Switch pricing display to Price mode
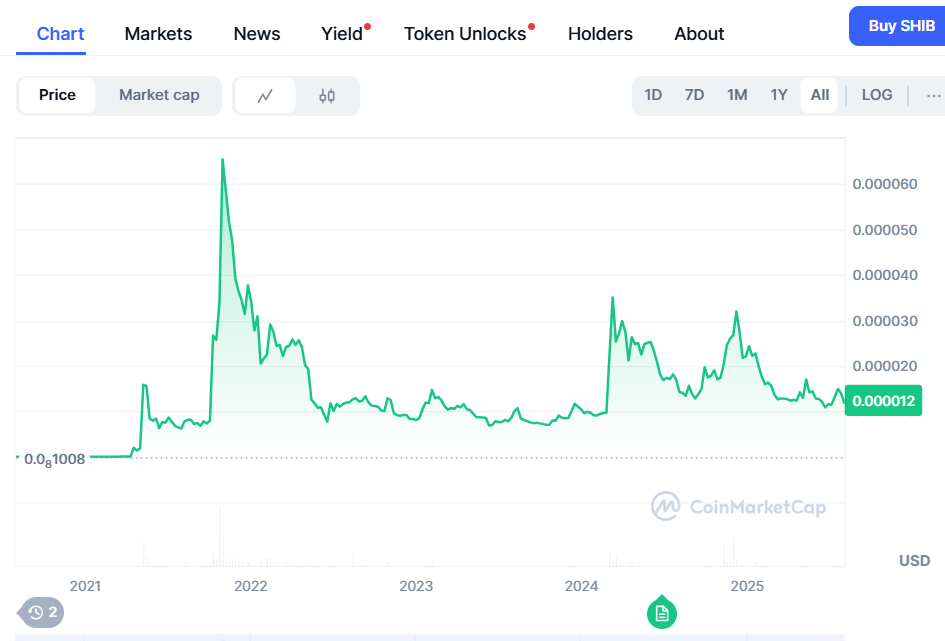Screen dimensions: 945x641 coord(57,94)
